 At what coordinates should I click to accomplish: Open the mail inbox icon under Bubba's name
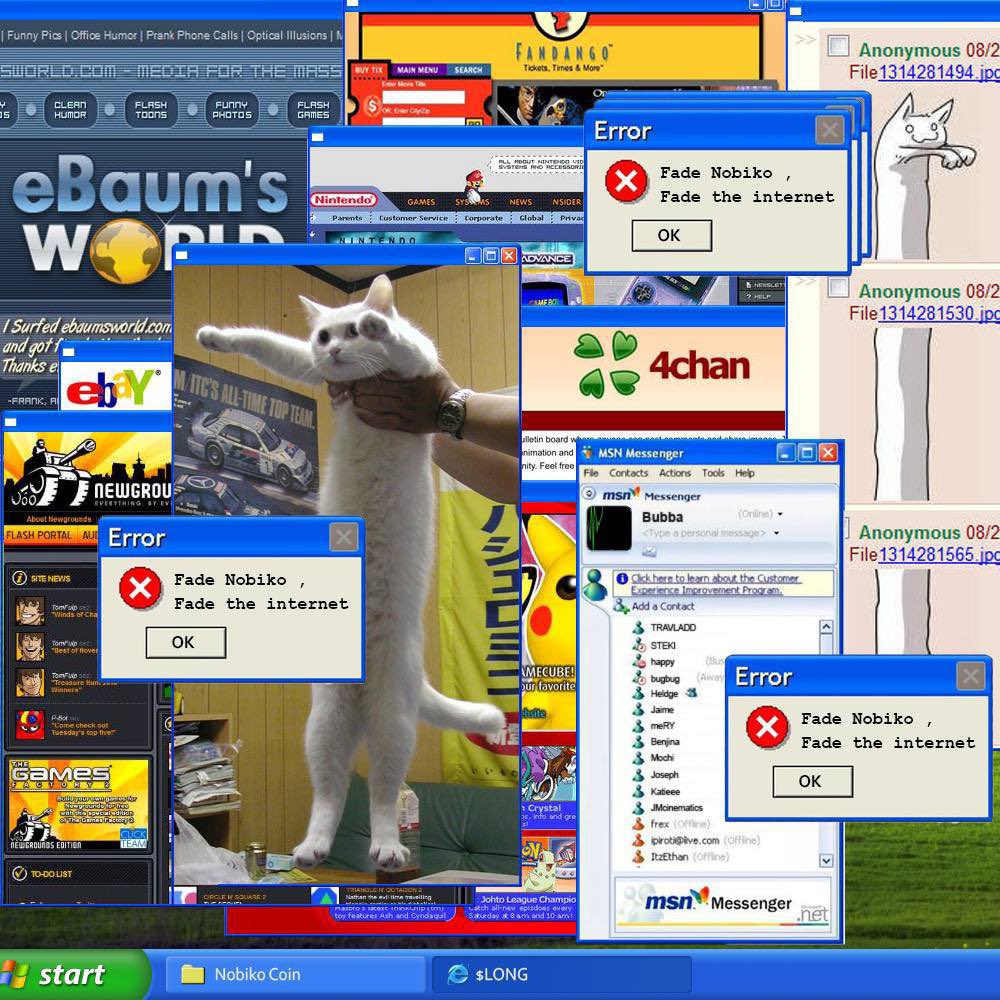point(649,552)
